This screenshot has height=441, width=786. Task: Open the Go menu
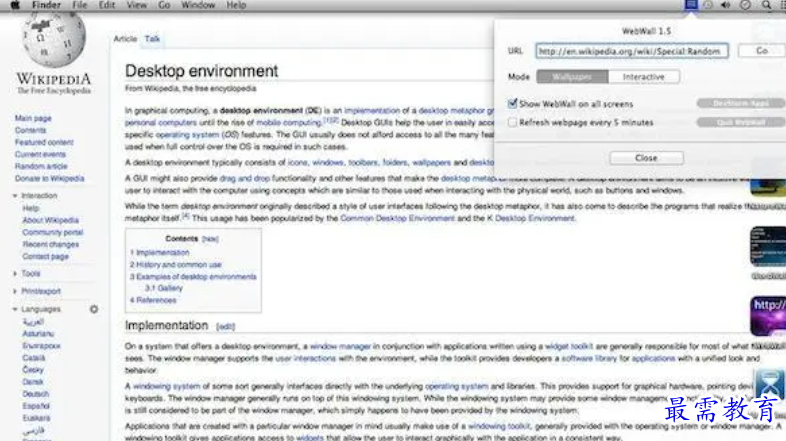click(164, 5)
